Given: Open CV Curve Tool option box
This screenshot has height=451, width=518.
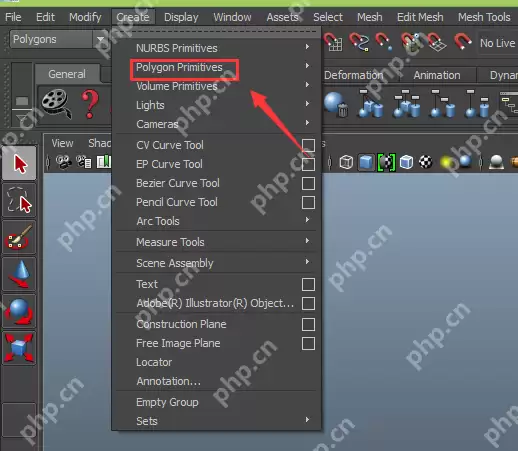Looking at the screenshot, I should [308, 145].
